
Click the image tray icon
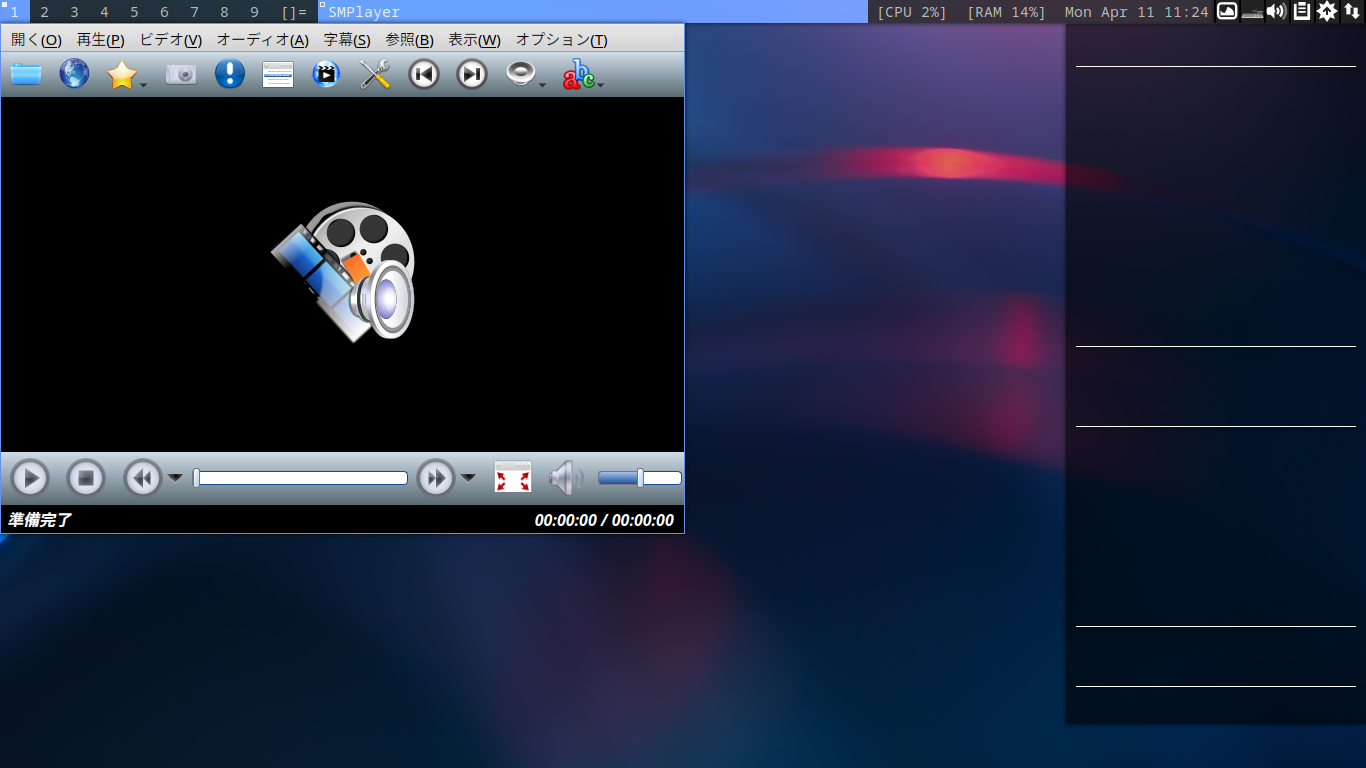(x=1227, y=11)
